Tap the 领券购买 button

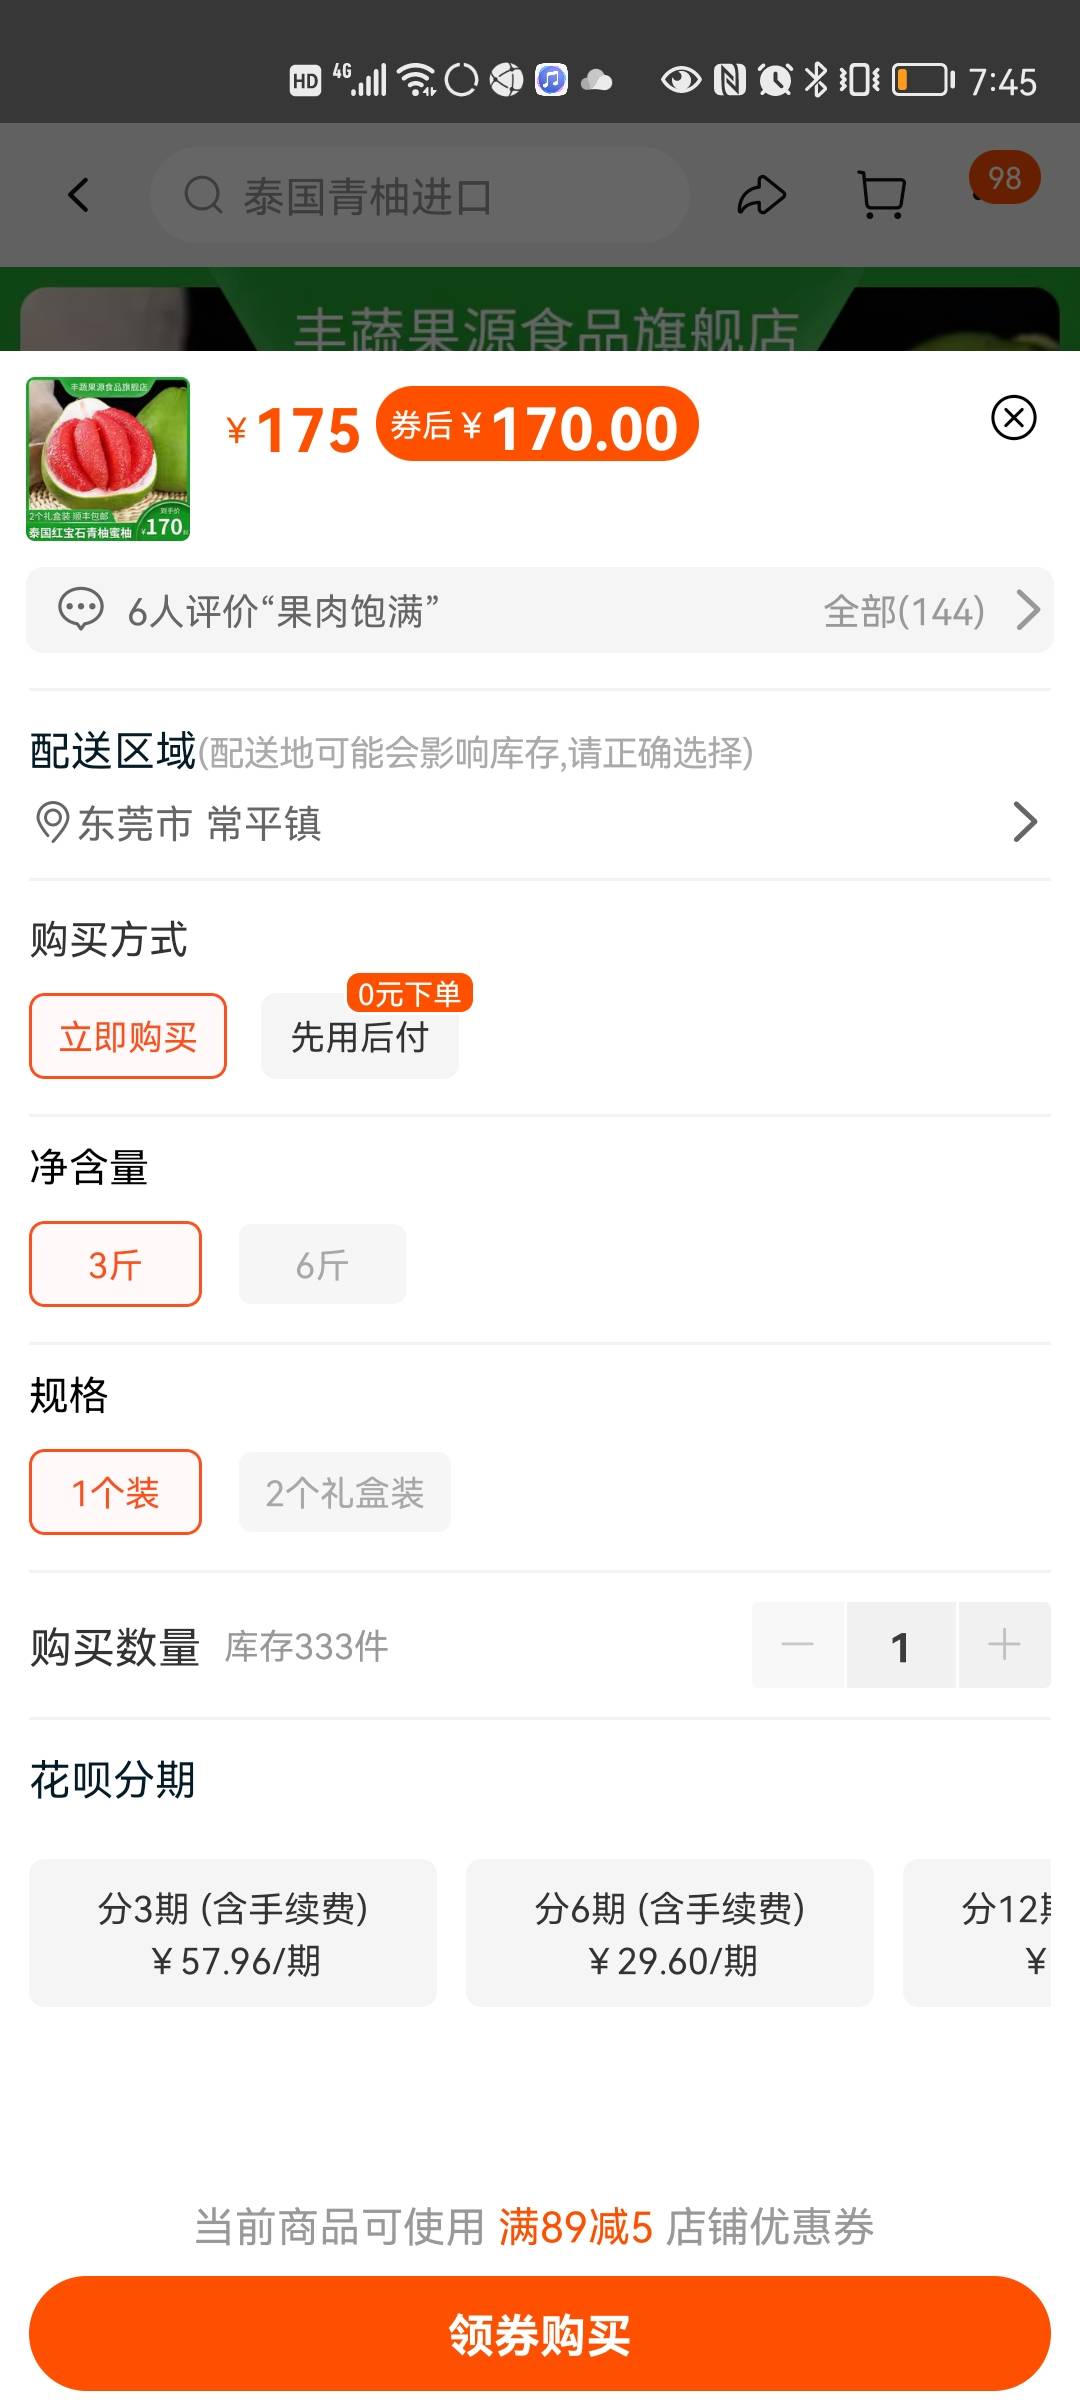tap(540, 2335)
